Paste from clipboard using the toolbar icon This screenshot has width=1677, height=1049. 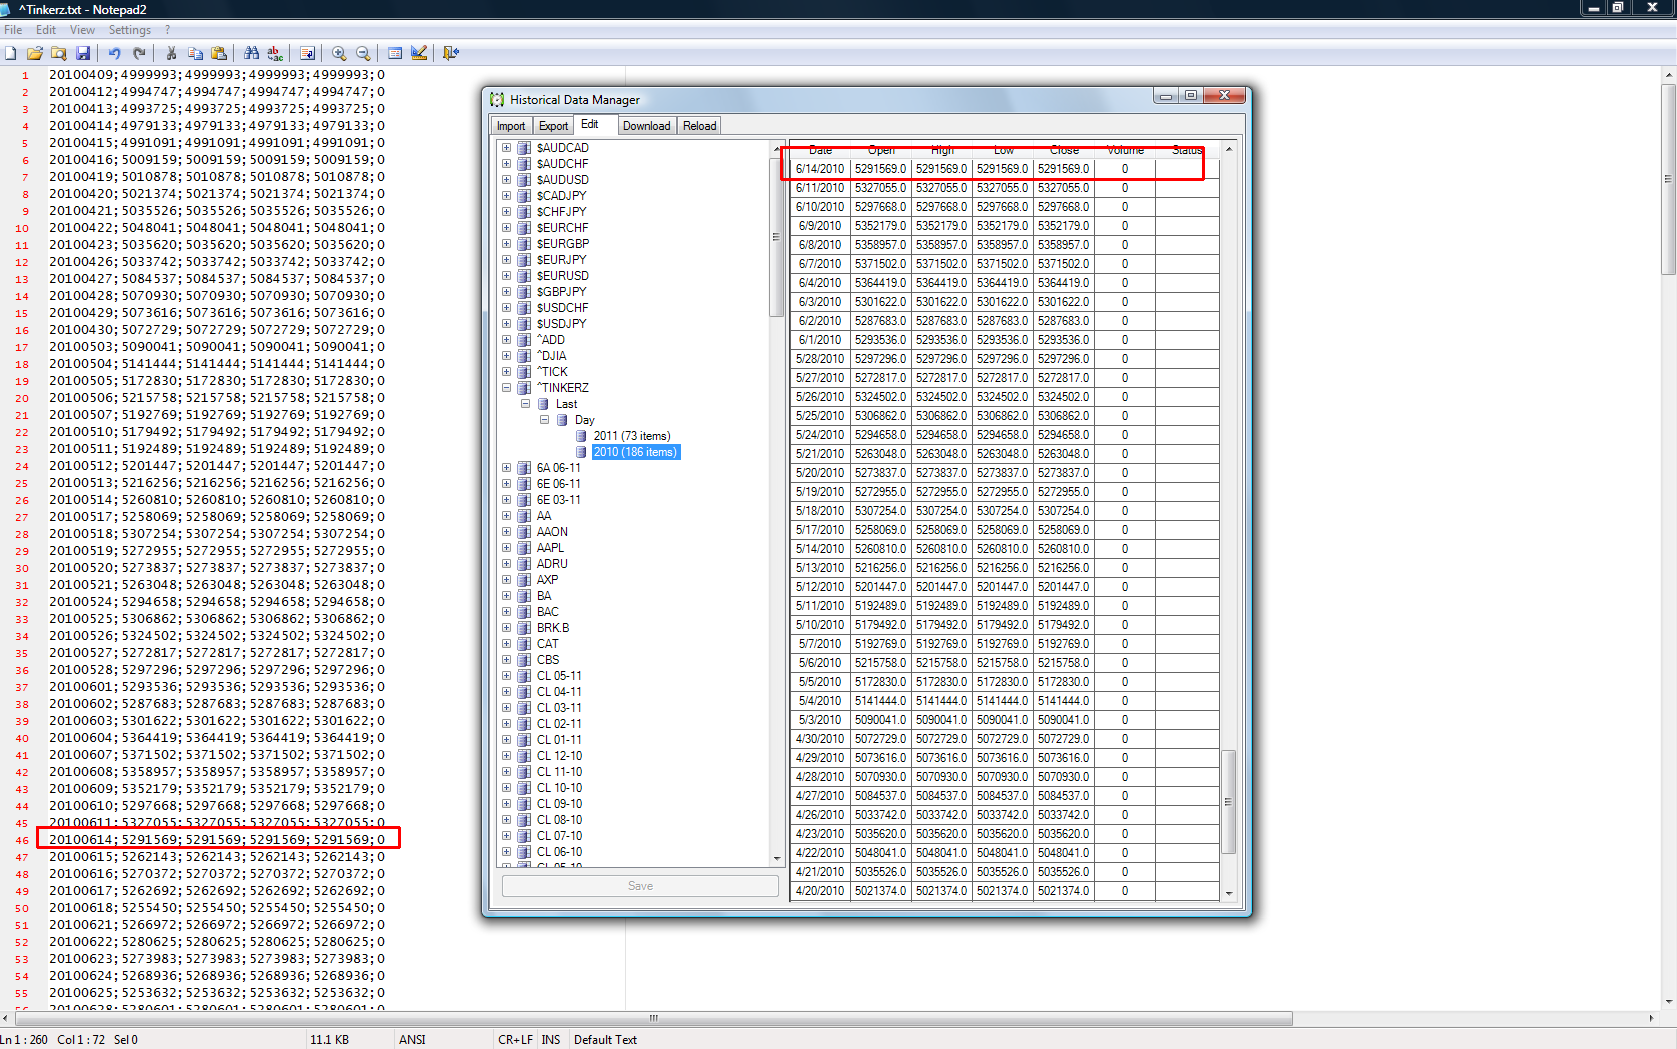click(x=219, y=53)
